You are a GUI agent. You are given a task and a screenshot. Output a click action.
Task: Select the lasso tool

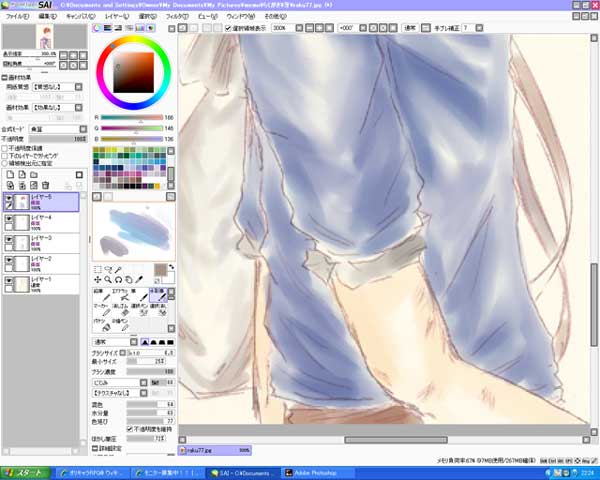108,269
